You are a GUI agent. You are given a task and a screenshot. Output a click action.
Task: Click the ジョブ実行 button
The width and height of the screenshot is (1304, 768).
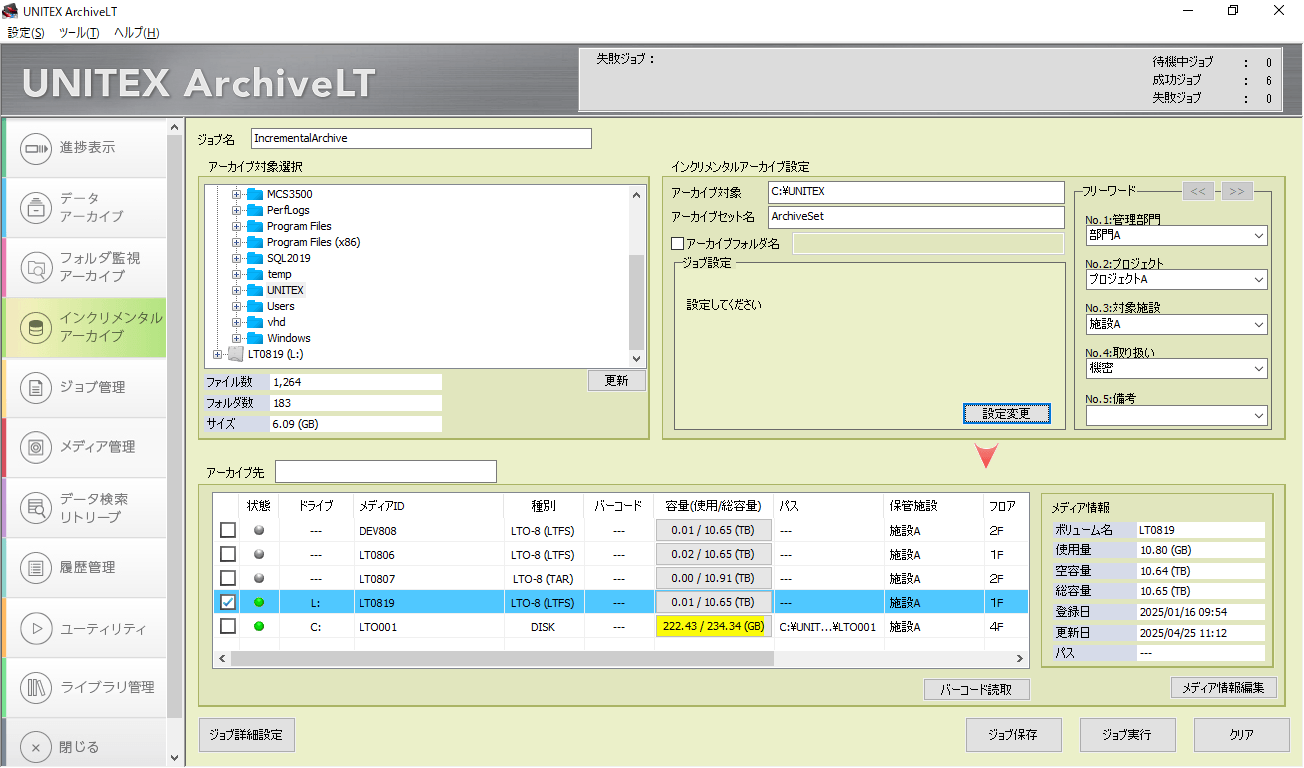[1128, 735]
